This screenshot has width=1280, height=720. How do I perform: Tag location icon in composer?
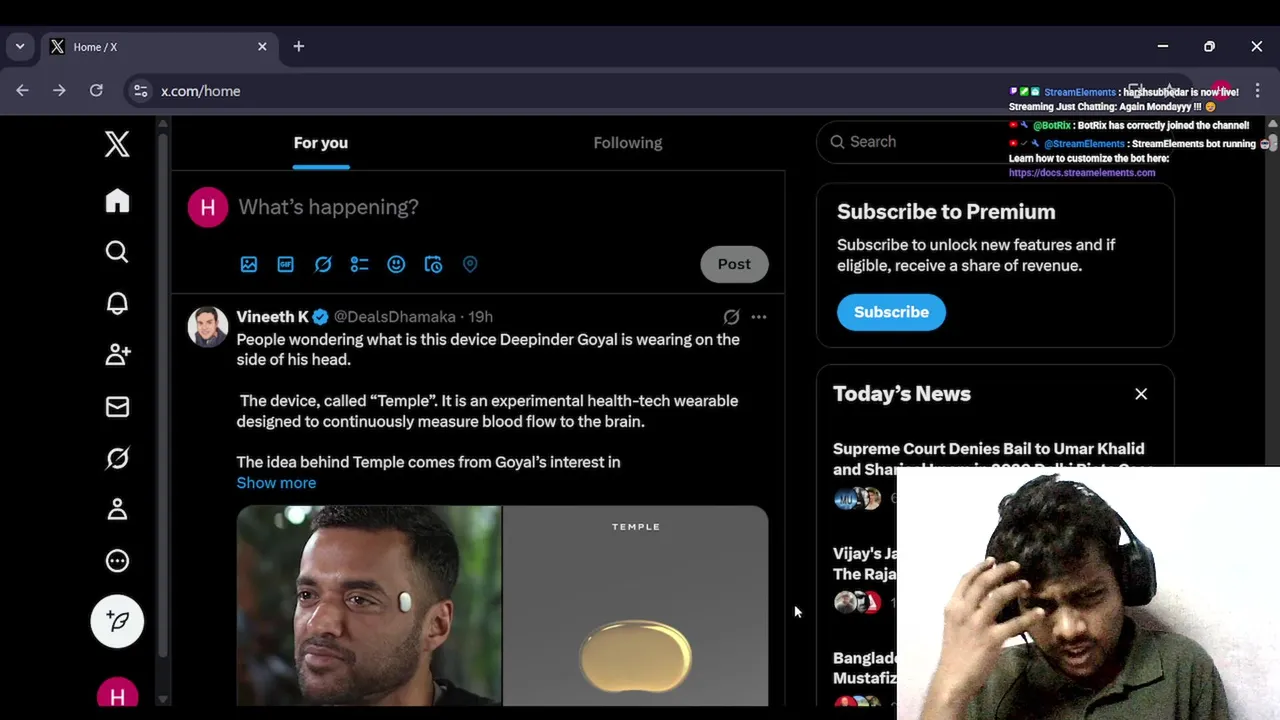(x=470, y=264)
